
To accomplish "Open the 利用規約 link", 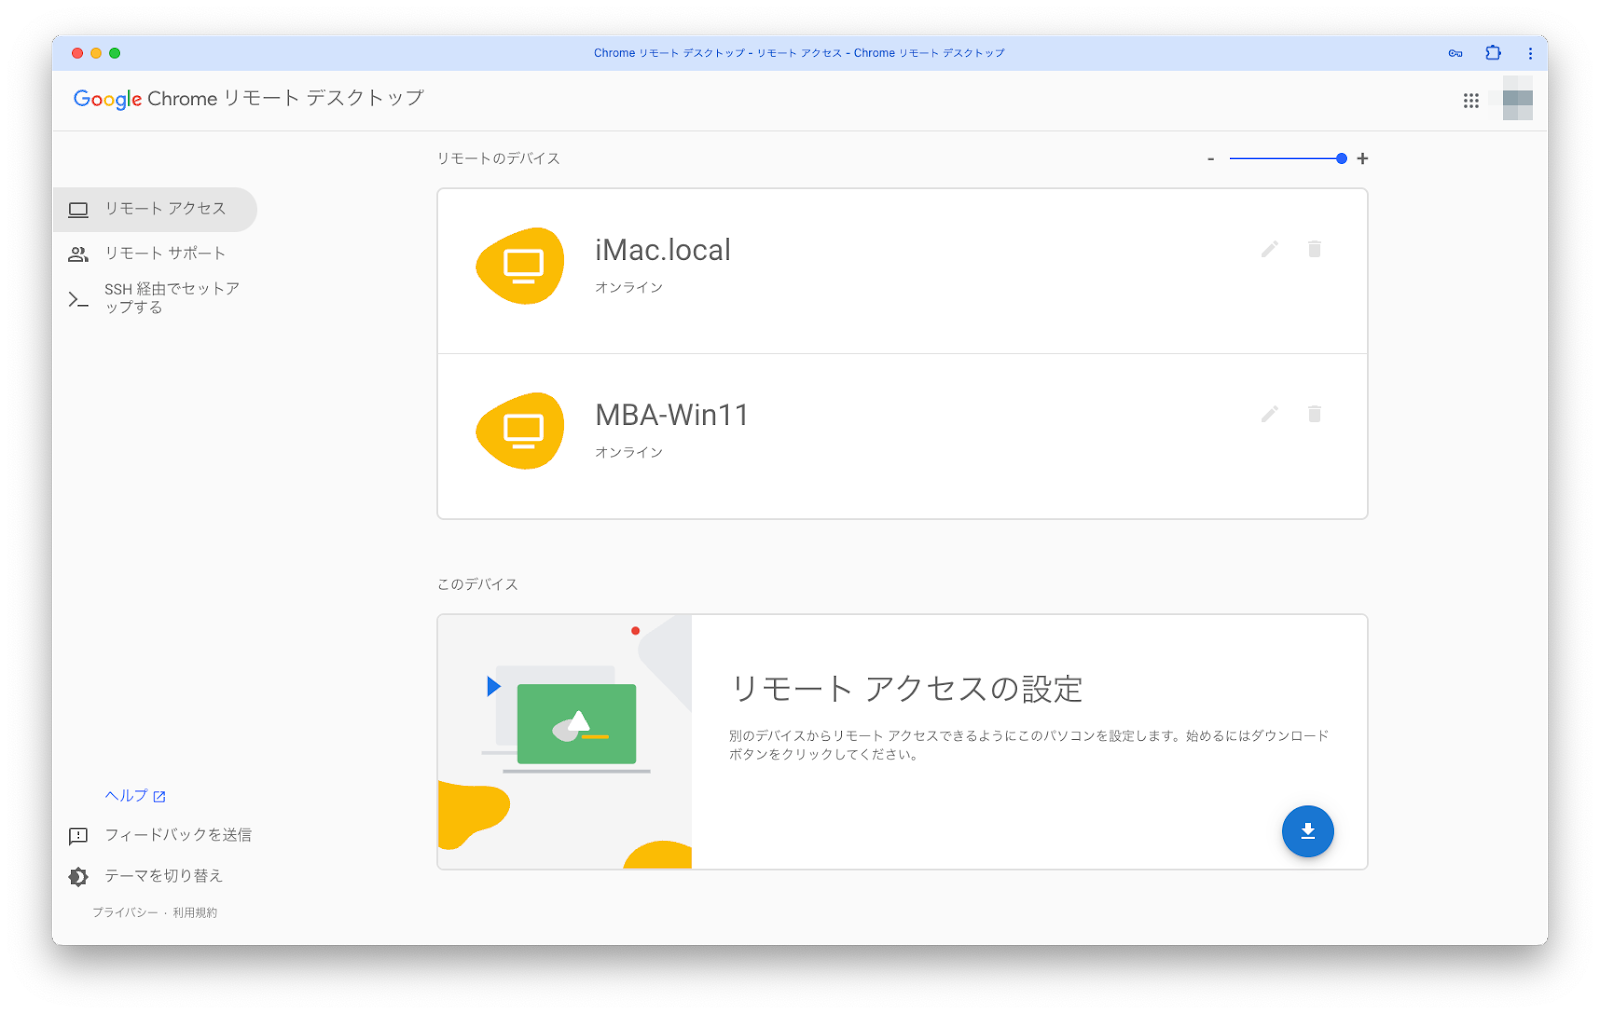I will 195,913.
